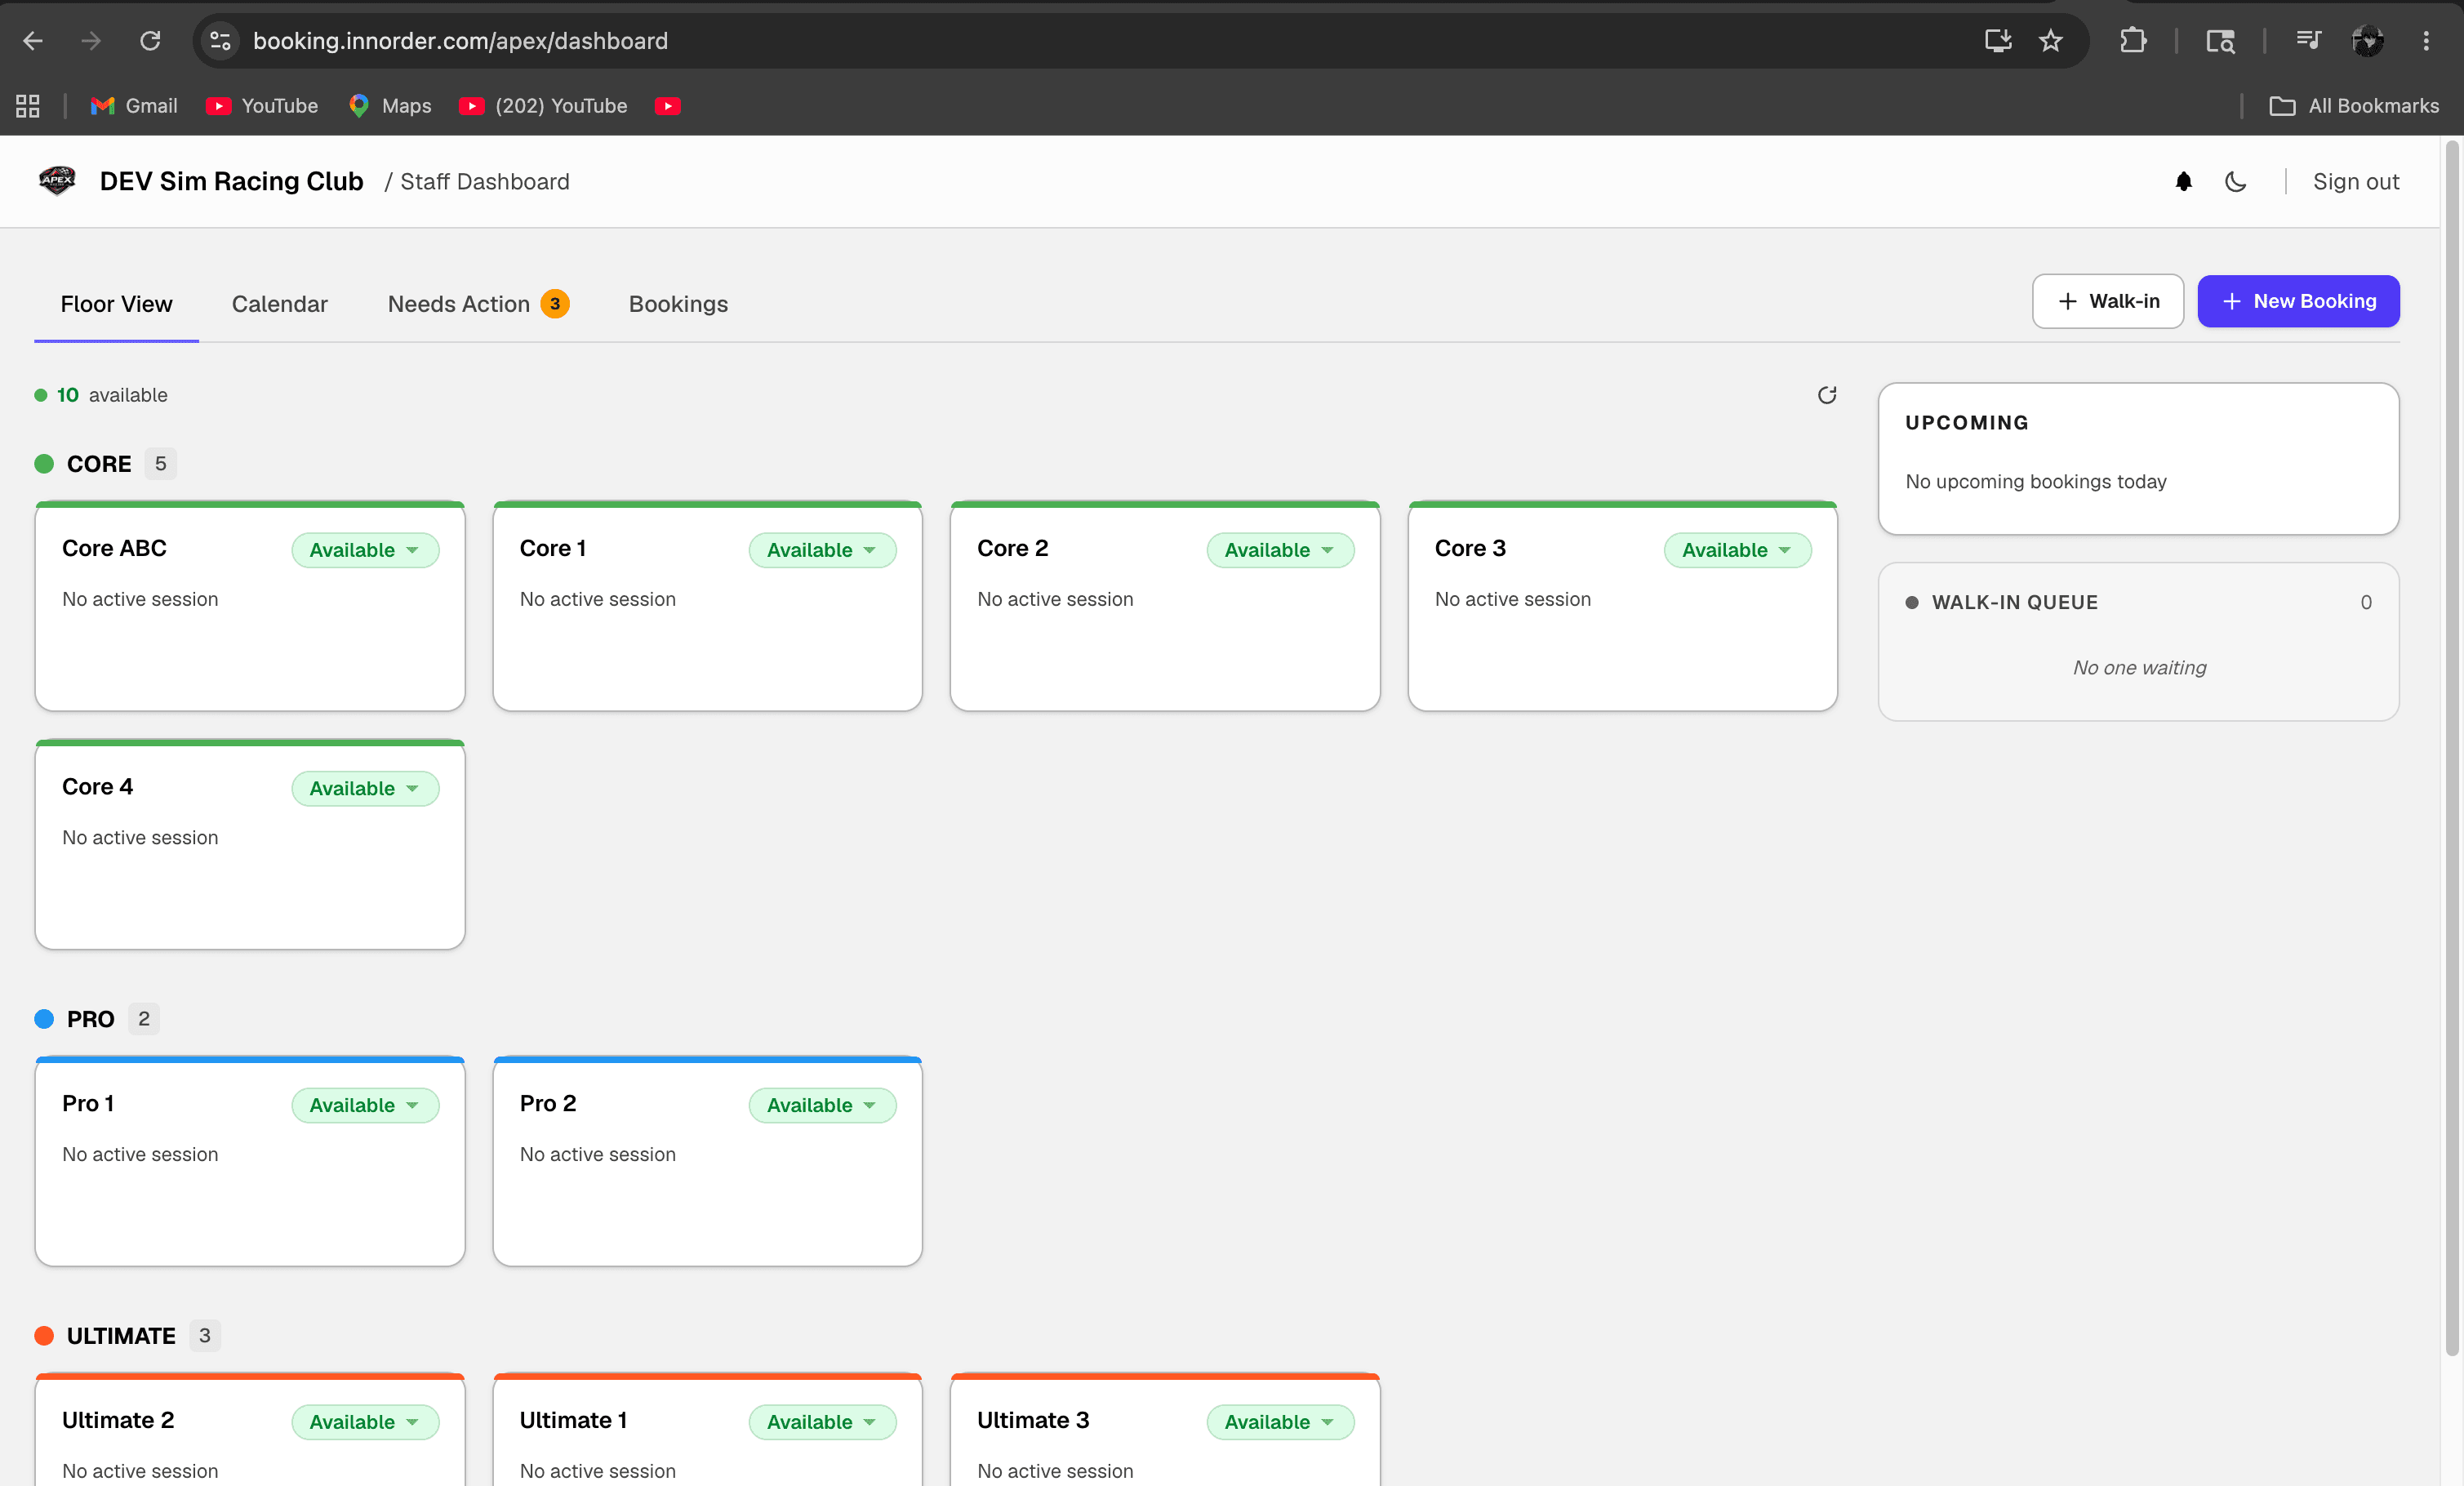Click the Pro 2 station card title
Viewport: 2464px width, 1486px height.
[547, 1103]
